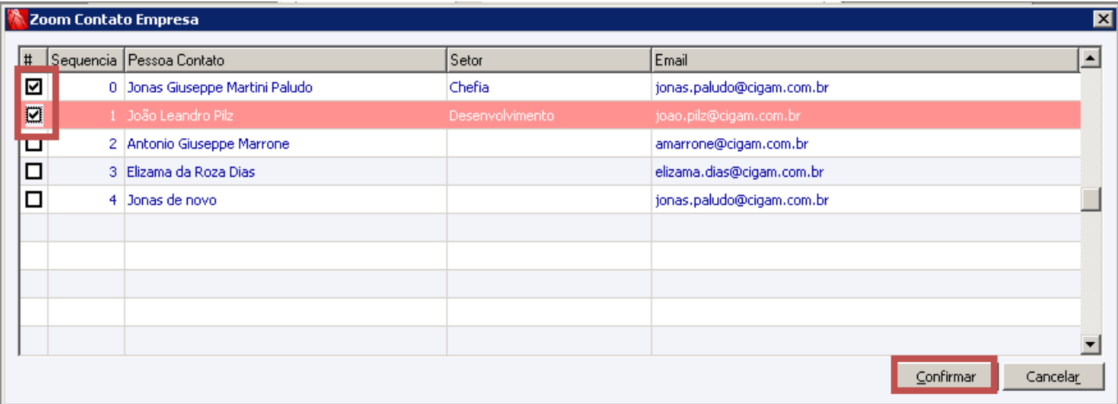Click the Zoom Contato Empresa title icon
Image resolution: width=1118 pixels, height=404 pixels.
click(15, 19)
